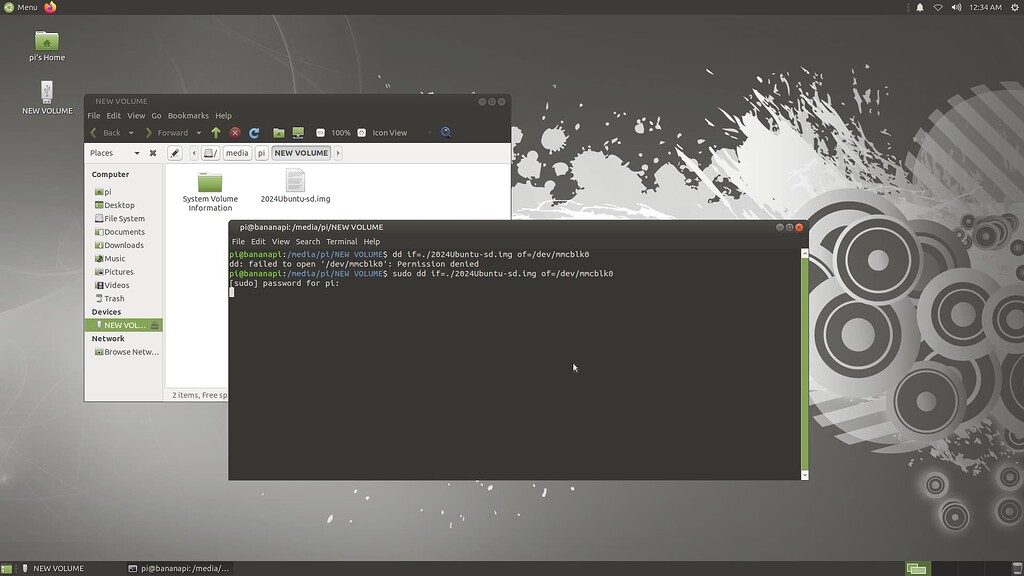Select the media breadcrumb button
The width and height of the screenshot is (1024, 576).
236,153
